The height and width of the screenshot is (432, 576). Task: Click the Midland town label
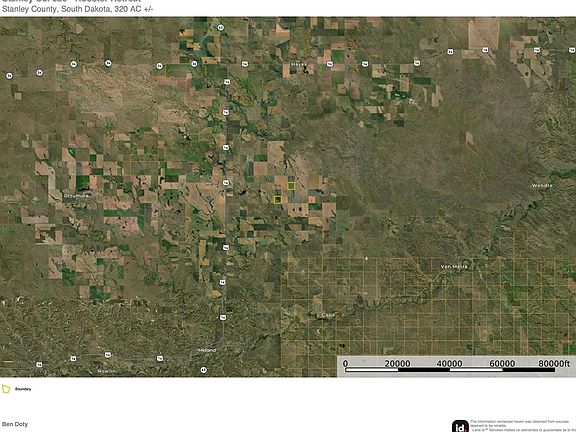click(208, 350)
